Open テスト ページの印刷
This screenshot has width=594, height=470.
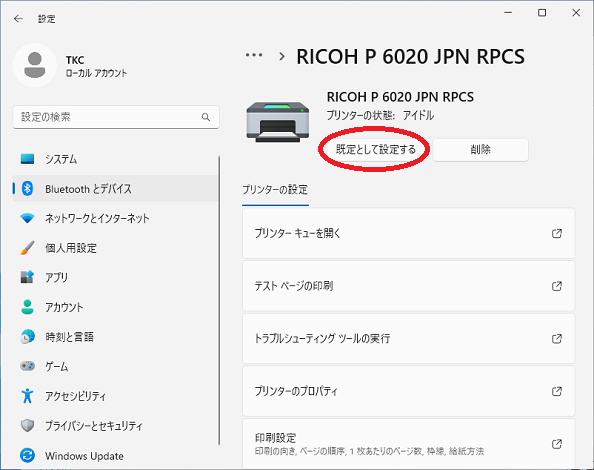(x=408, y=286)
